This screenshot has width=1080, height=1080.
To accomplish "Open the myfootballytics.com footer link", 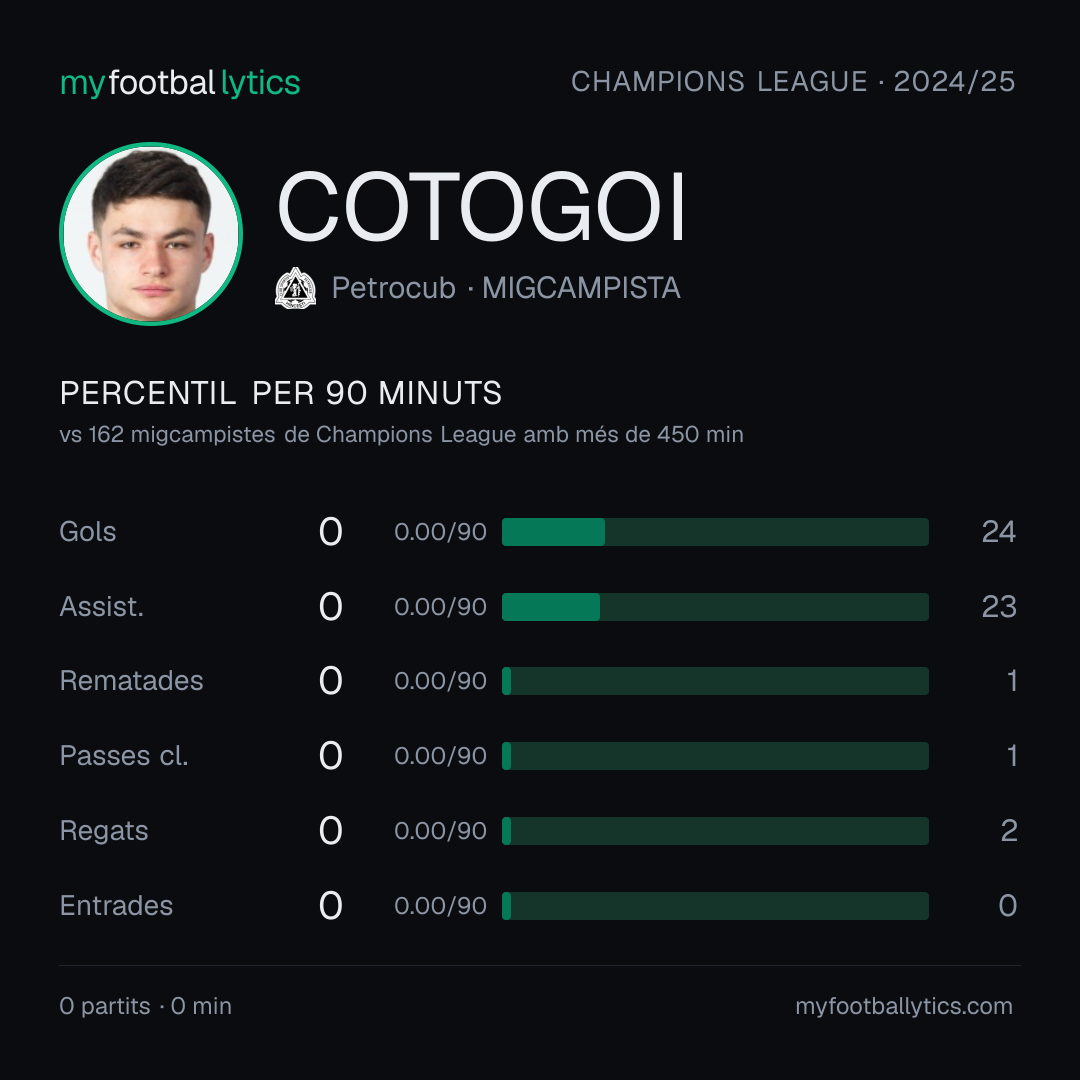I will (904, 1006).
